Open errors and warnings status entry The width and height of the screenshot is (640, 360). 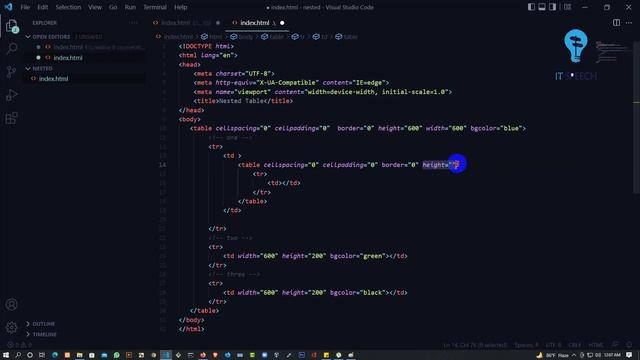[19, 345]
